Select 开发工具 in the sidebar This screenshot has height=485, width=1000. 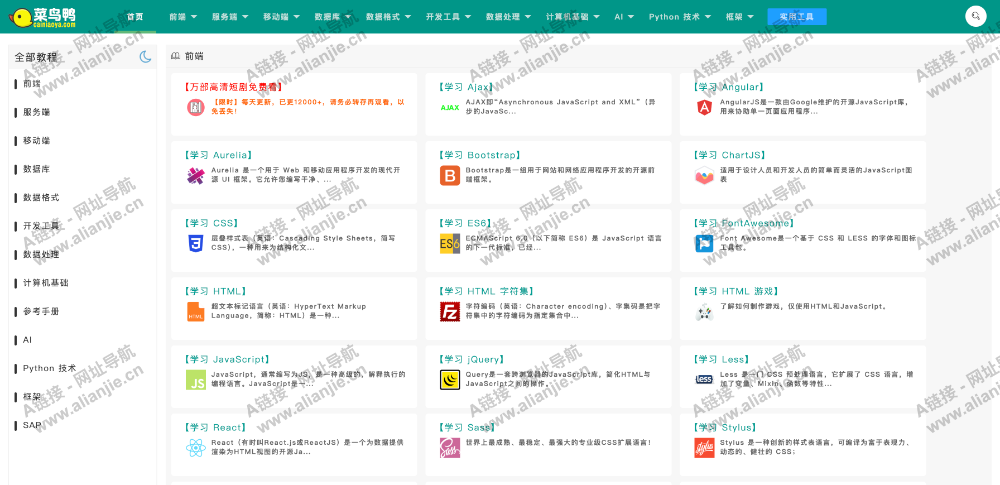click(x=41, y=226)
